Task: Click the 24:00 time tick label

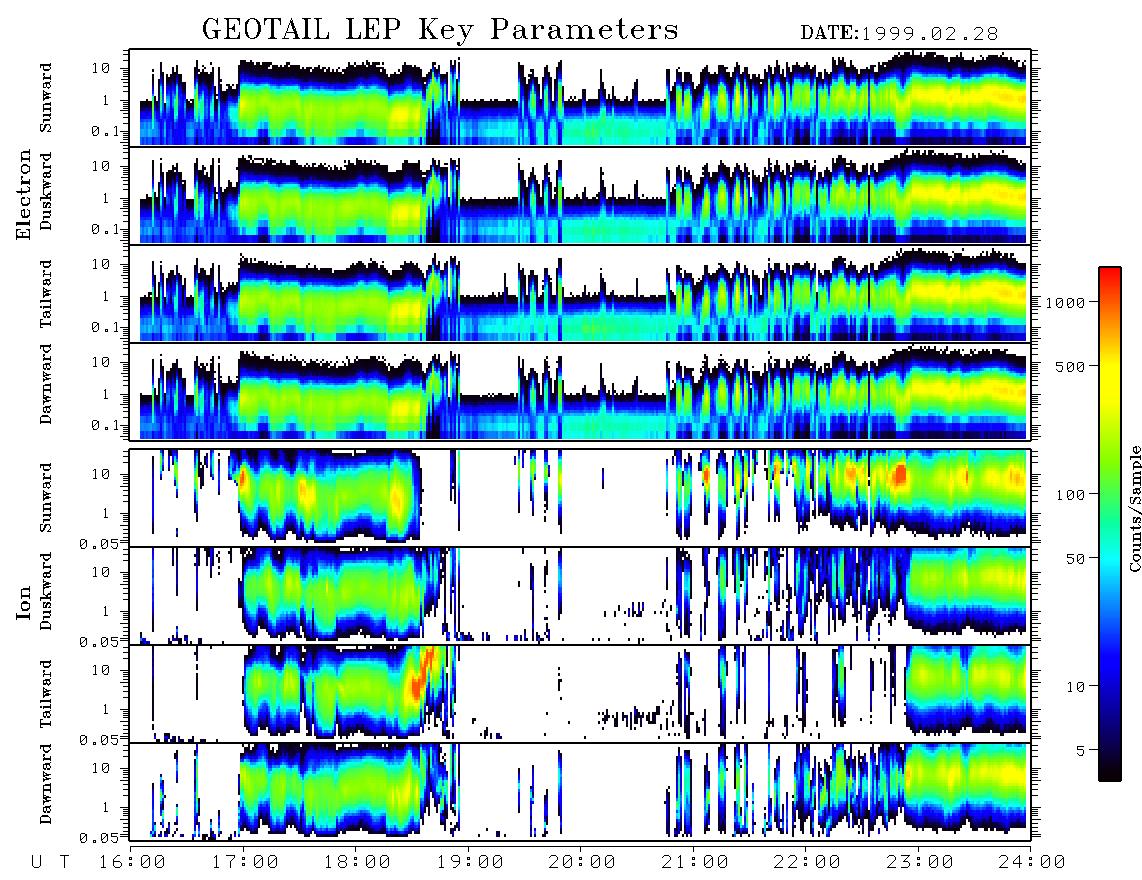Action: [x=1031, y=863]
